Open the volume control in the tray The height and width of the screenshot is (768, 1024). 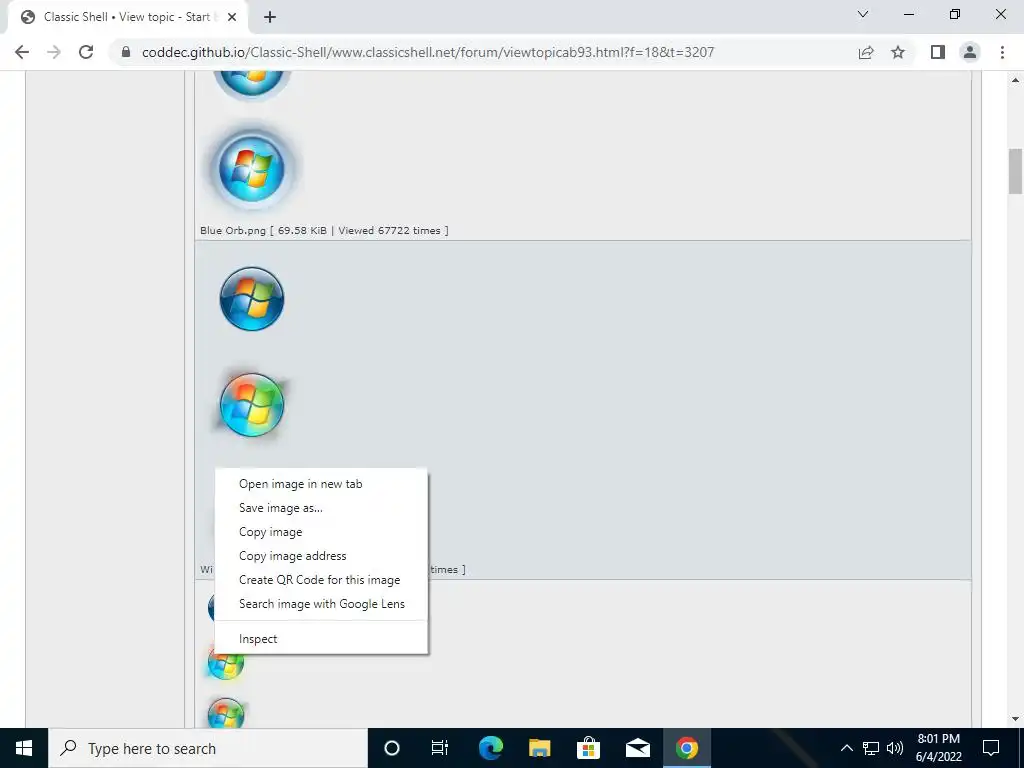click(895, 748)
